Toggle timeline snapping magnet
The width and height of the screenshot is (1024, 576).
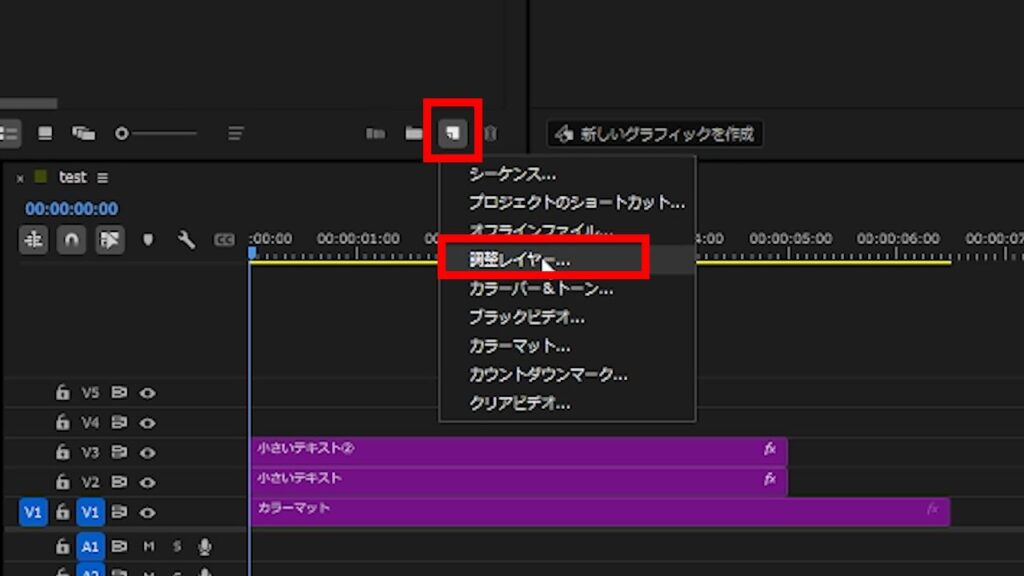pos(71,240)
